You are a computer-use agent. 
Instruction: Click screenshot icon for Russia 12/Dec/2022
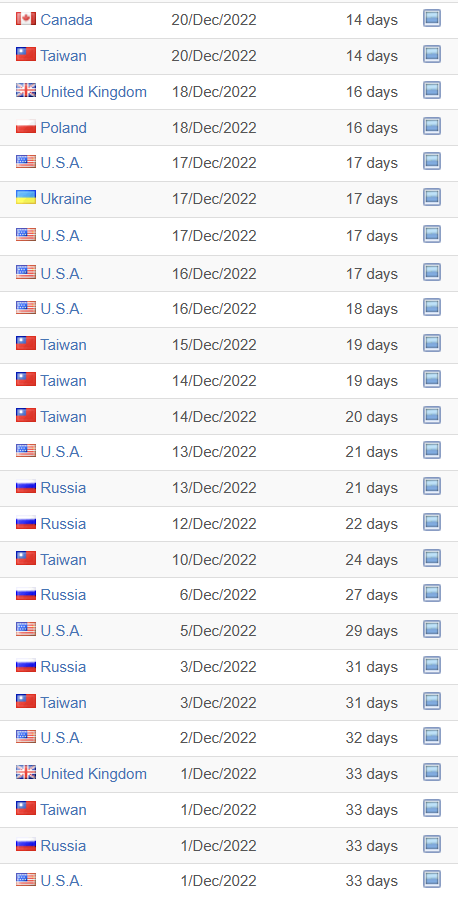432,522
